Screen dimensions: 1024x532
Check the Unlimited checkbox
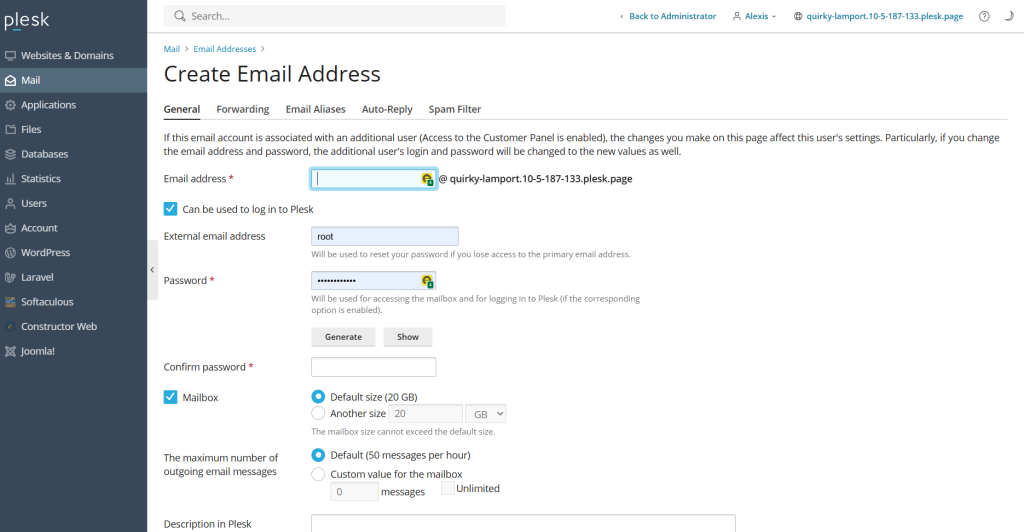pos(448,488)
